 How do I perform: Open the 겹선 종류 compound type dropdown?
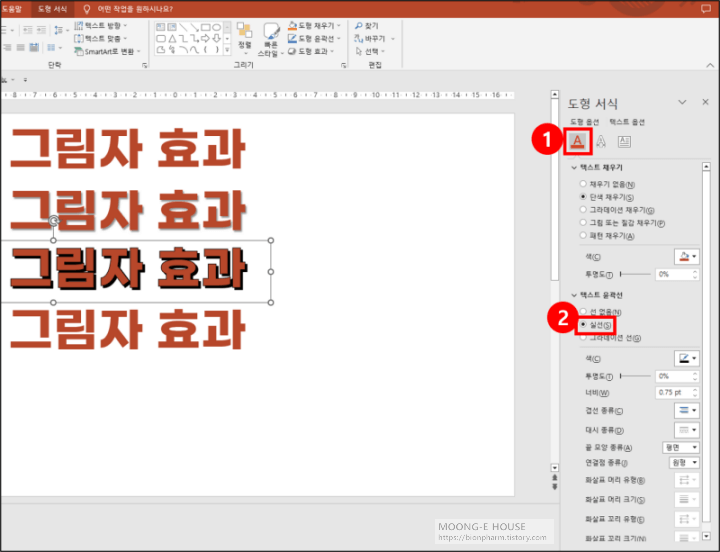(x=687, y=410)
